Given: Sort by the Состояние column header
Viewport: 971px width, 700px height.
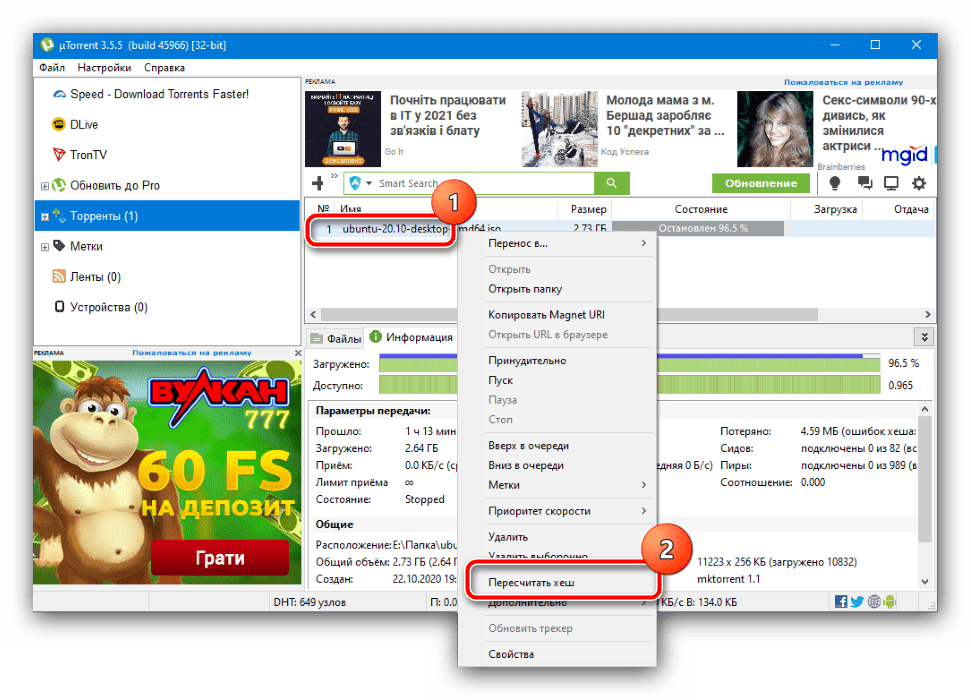Looking at the screenshot, I should pos(701,209).
